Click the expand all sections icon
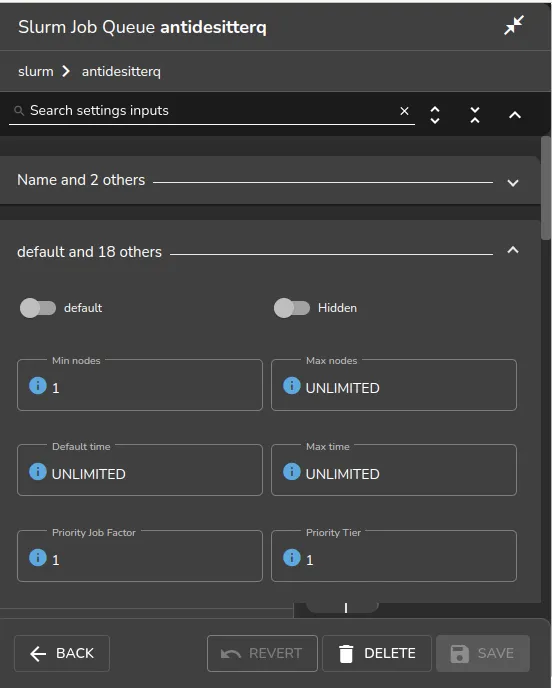552x688 pixels. pyautogui.click(x=435, y=115)
